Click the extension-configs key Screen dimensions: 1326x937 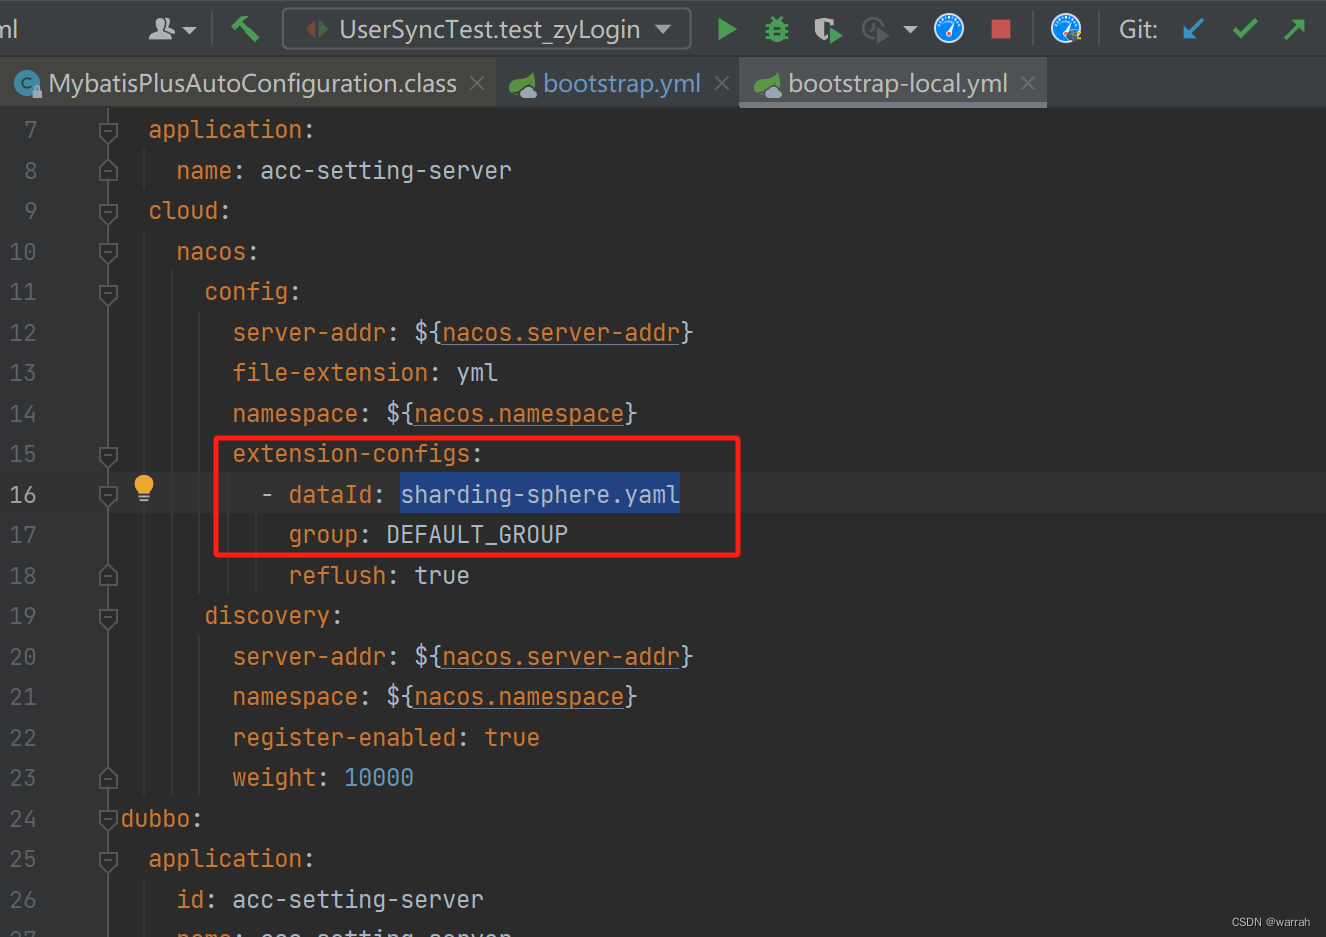tap(351, 453)
